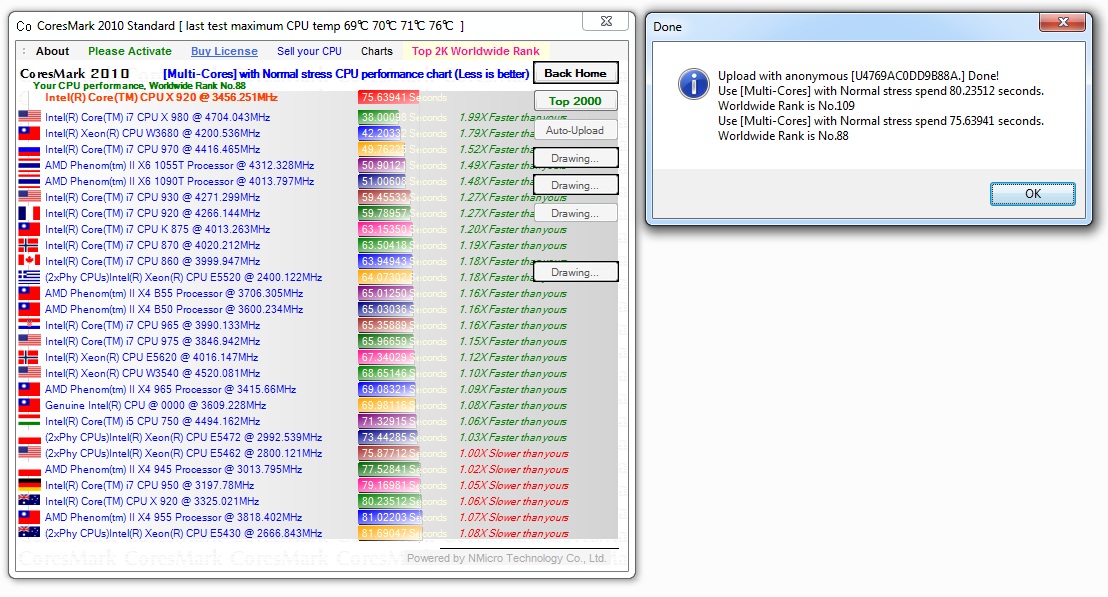Open the Charts menu
Viewport: 1108px width, 597px height.
[x=377, y=51]
